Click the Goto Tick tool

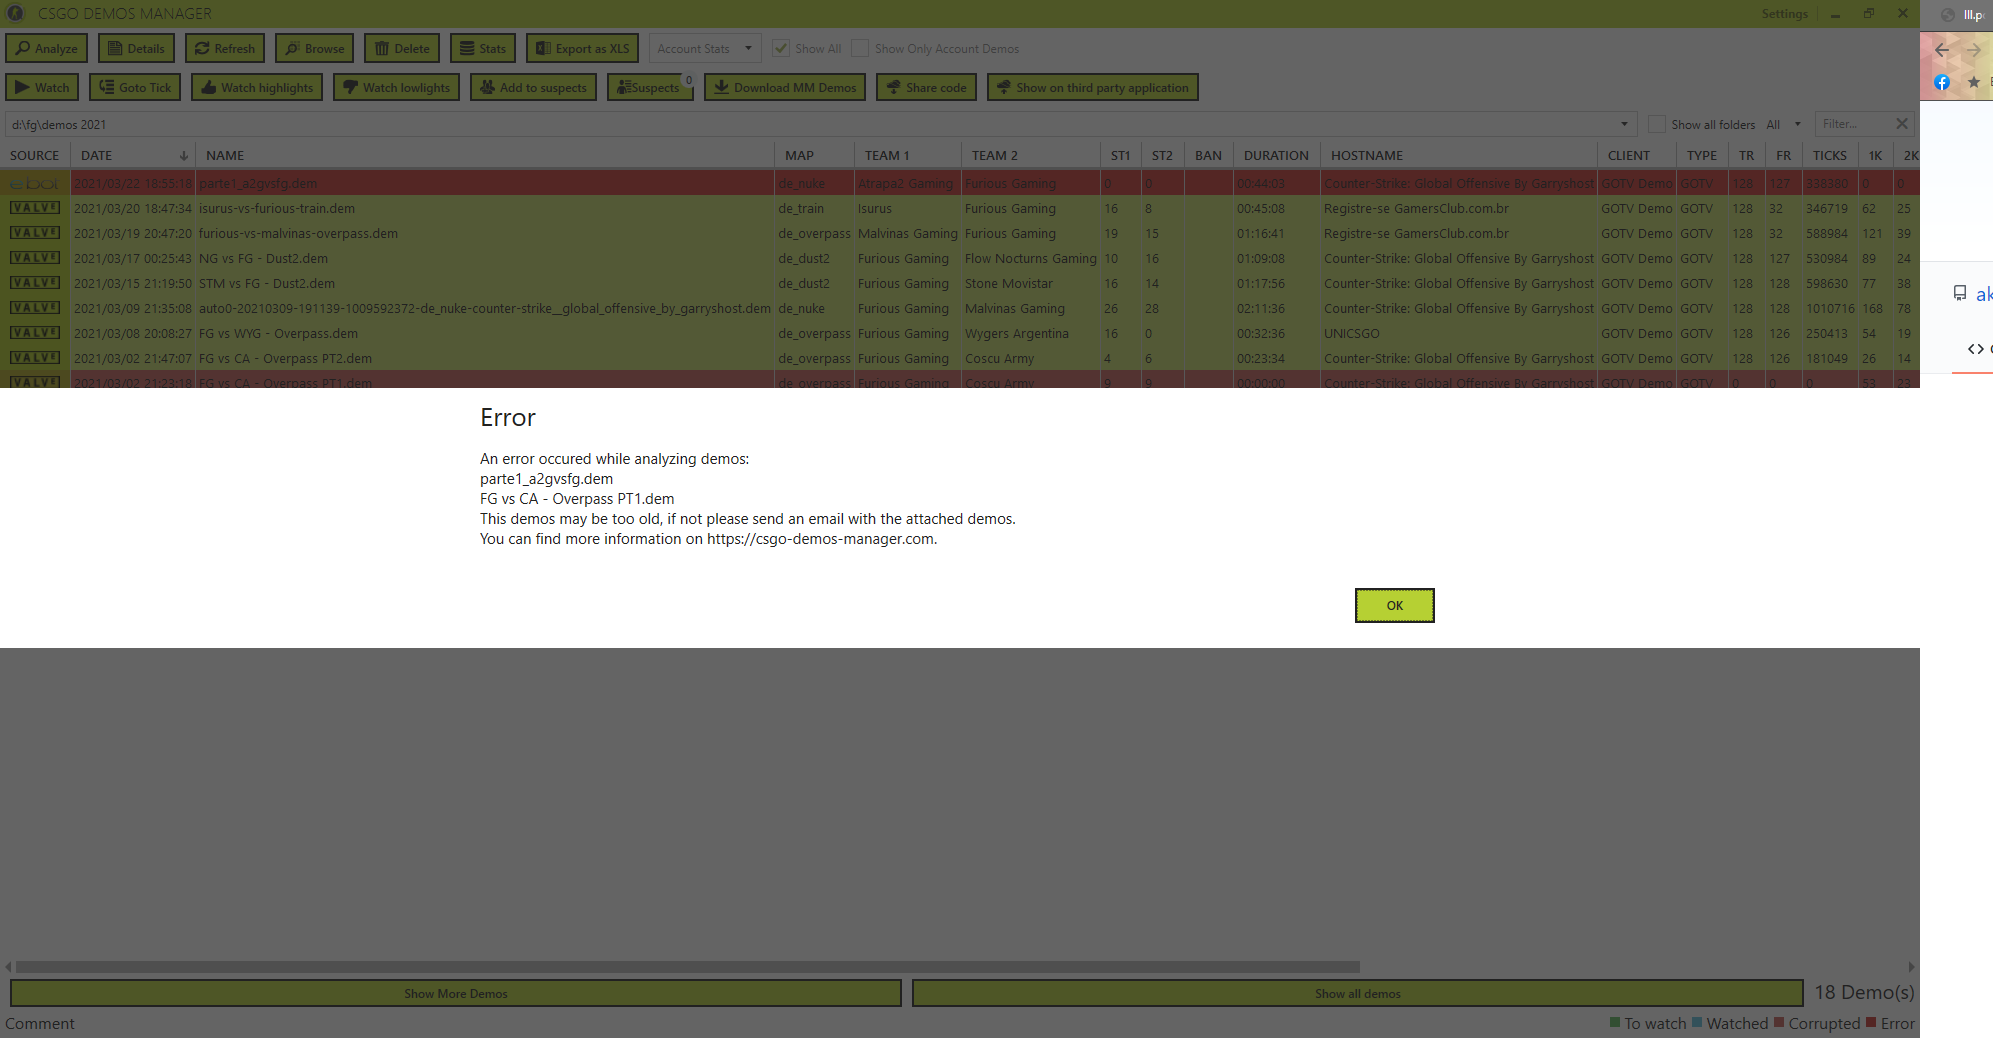(134, 87)
